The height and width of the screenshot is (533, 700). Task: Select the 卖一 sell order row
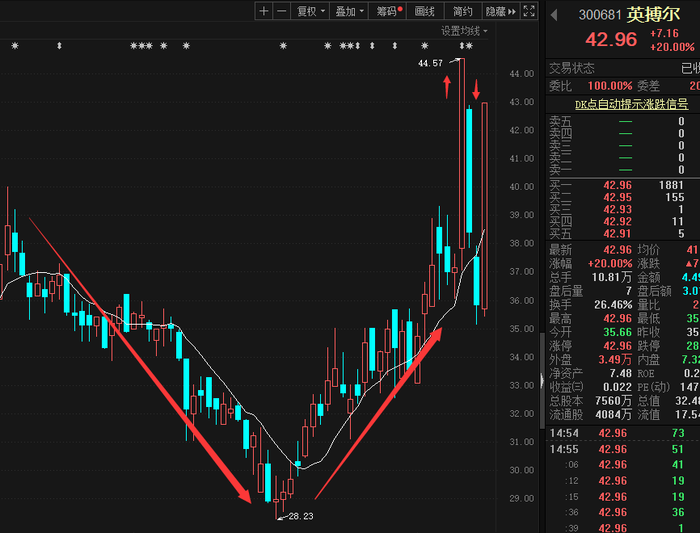click(x=623, y=170)
